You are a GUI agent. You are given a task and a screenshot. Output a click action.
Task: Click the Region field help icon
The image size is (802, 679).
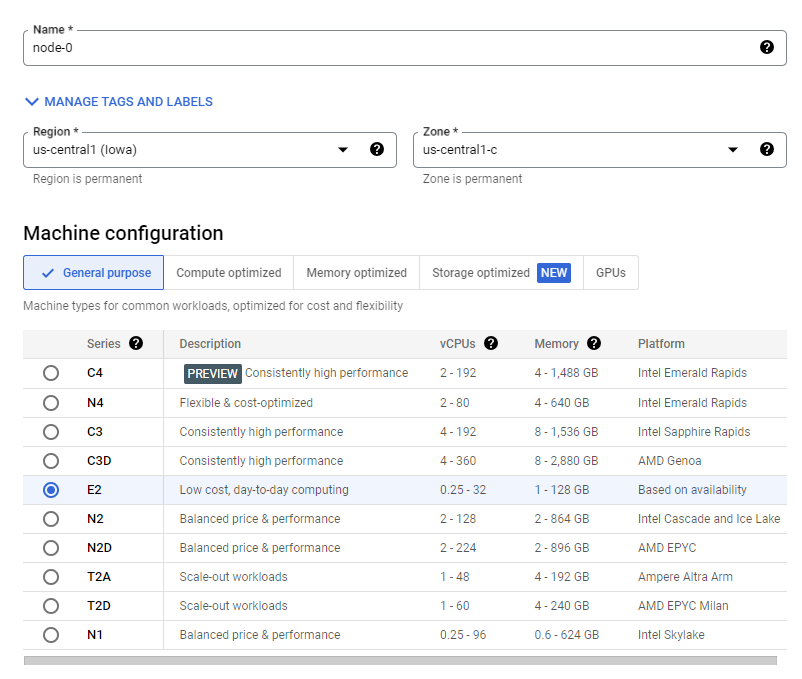click(x=377, y=149)
